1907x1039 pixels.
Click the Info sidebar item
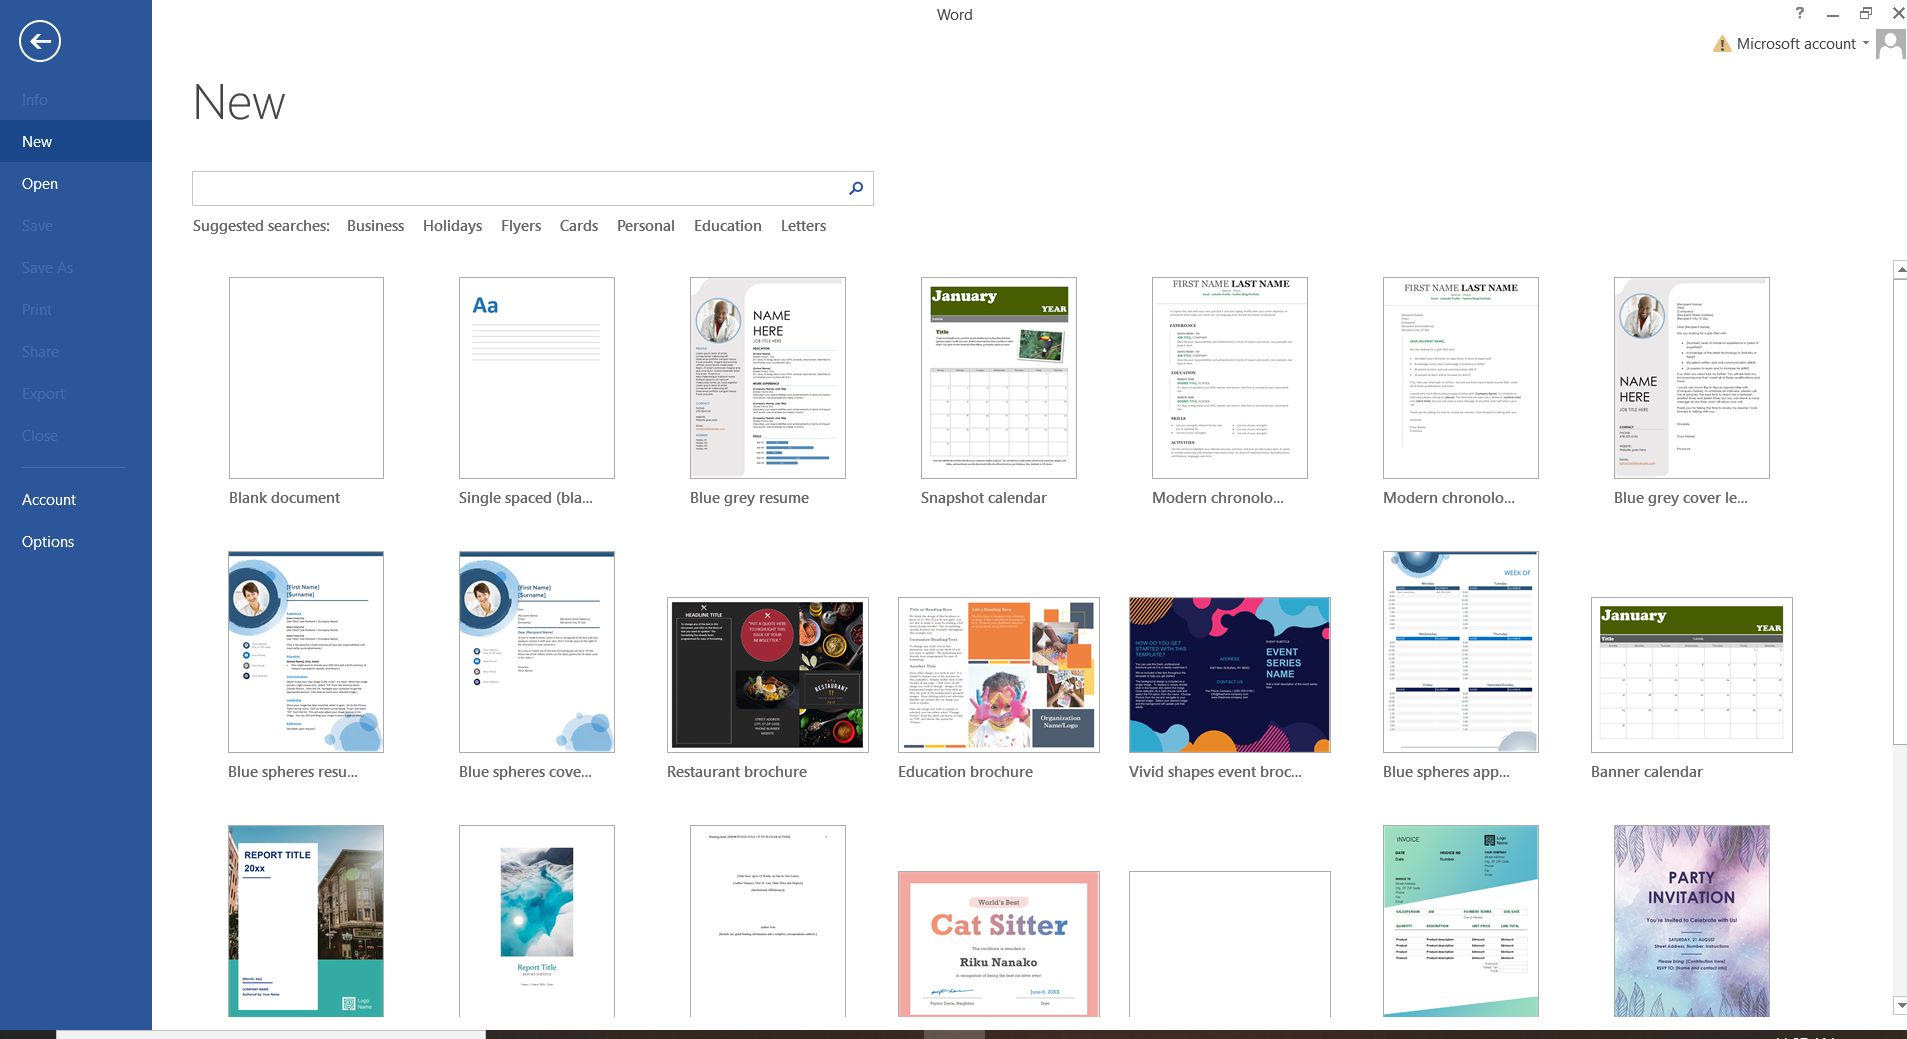[76, 99]
